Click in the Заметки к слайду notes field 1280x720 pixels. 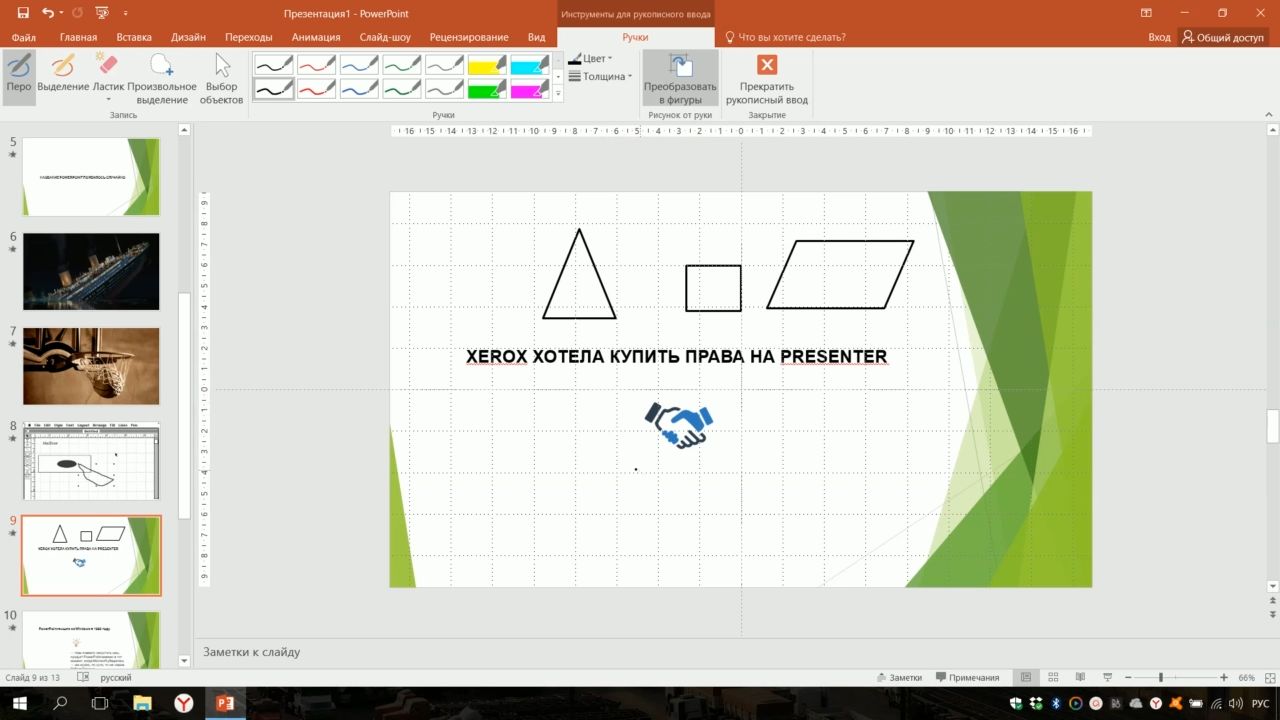tap(730, 652)
